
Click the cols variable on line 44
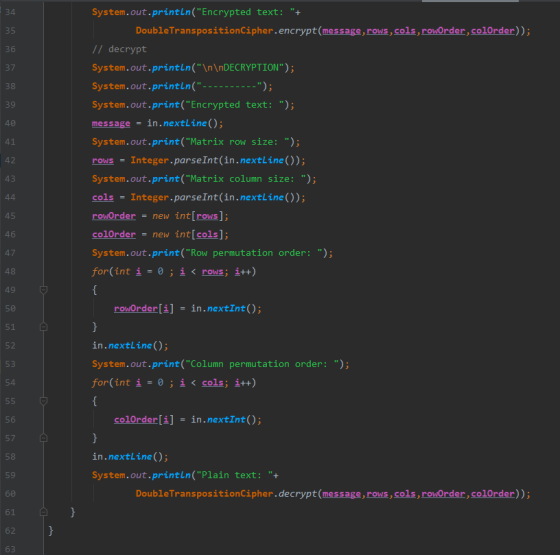pos(103,198)
